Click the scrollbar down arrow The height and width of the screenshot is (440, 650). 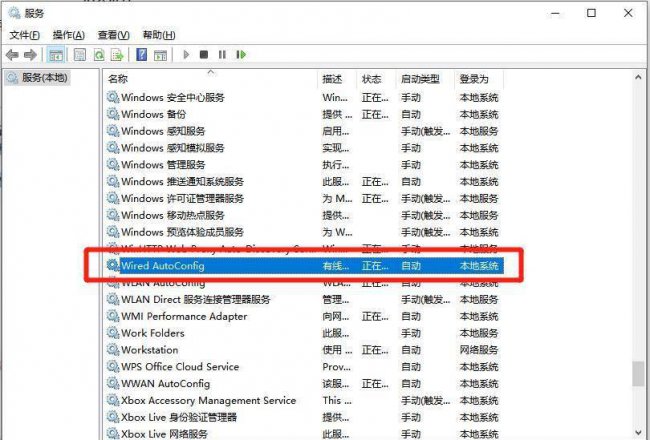(x=638, y=433)
